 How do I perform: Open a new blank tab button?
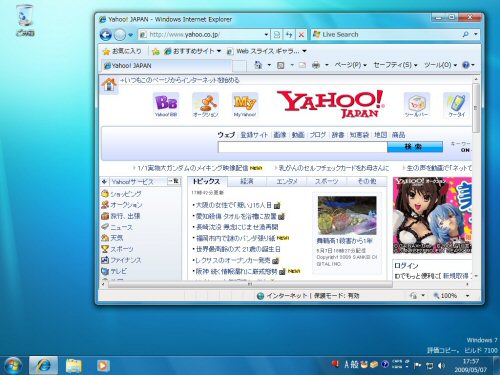[x=239, y=66]
